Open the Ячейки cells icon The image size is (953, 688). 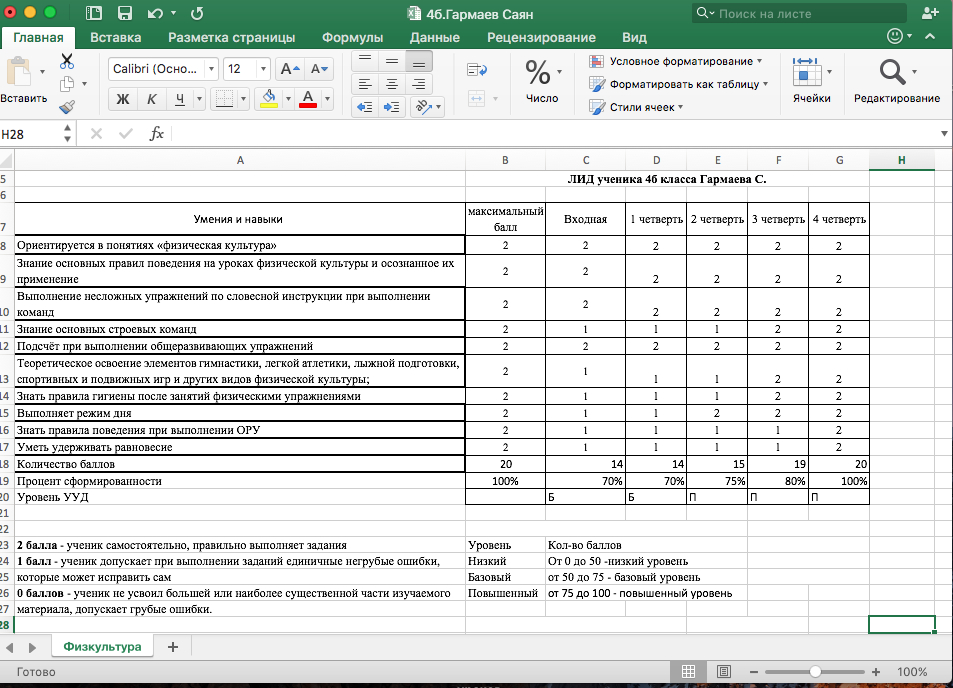(807, 72)
